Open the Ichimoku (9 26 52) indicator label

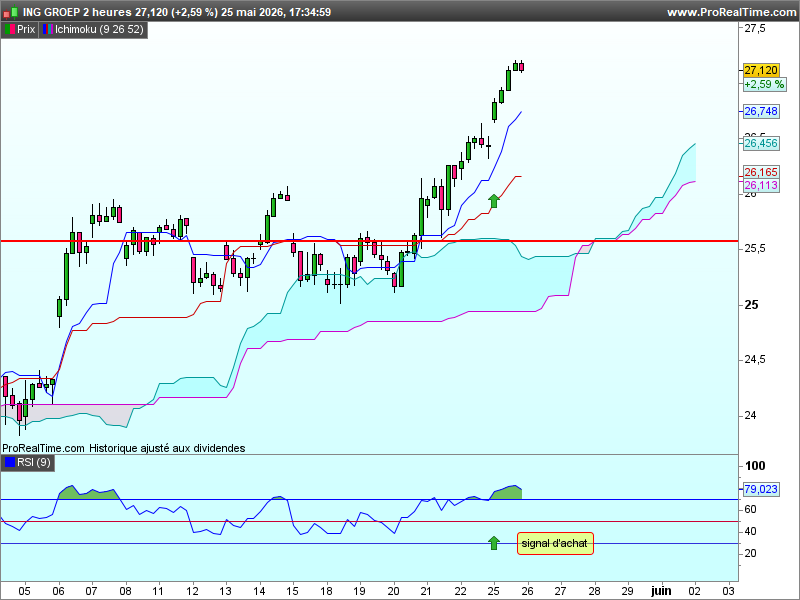(x=93, y=30)
